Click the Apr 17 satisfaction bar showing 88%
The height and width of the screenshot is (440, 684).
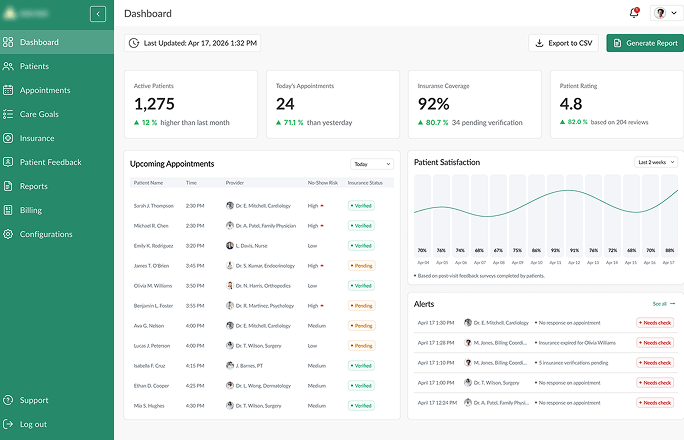coord(669,215)
